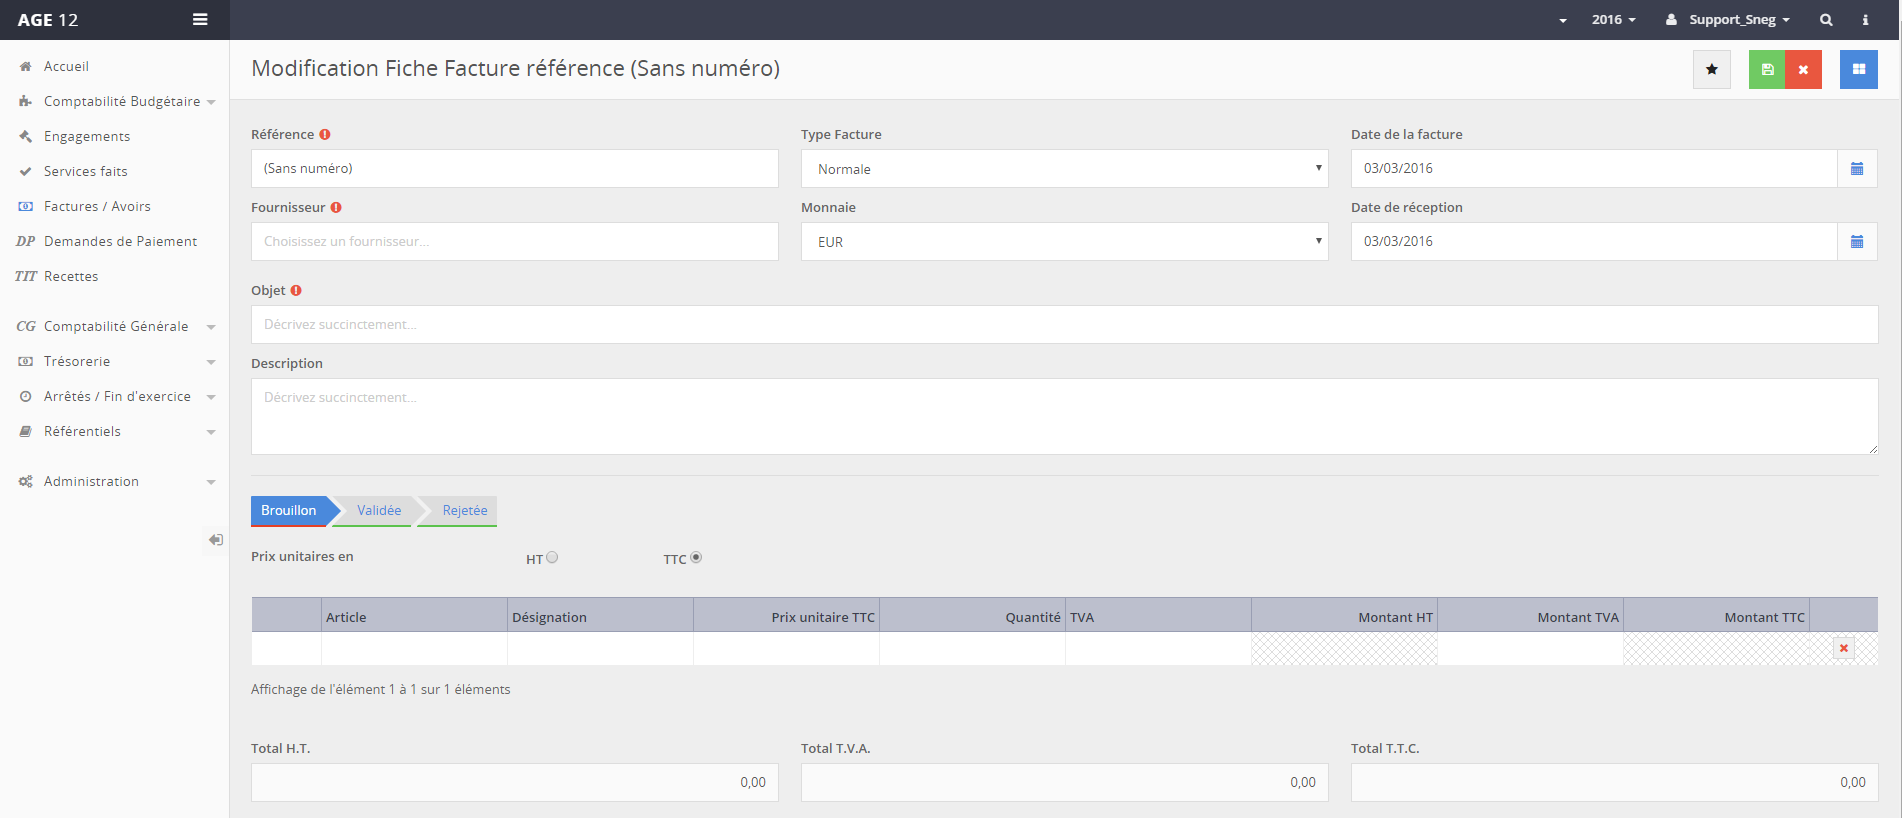Screen dimensions: 1902x818
Task: Toggle the hamburger sidebar menu
Action: [x=200, y=20]
